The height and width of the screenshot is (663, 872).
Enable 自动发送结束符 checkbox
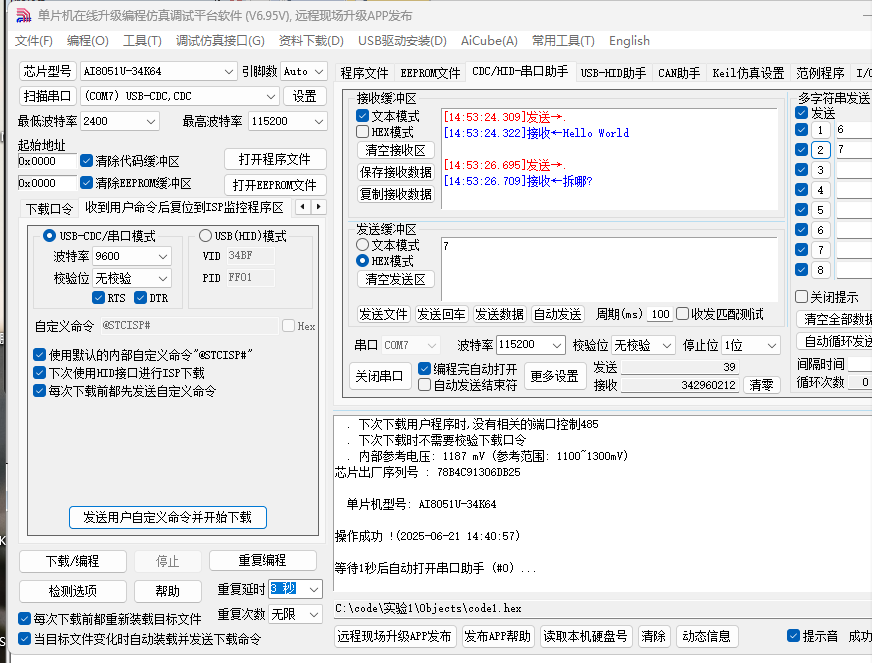(424, 384)
